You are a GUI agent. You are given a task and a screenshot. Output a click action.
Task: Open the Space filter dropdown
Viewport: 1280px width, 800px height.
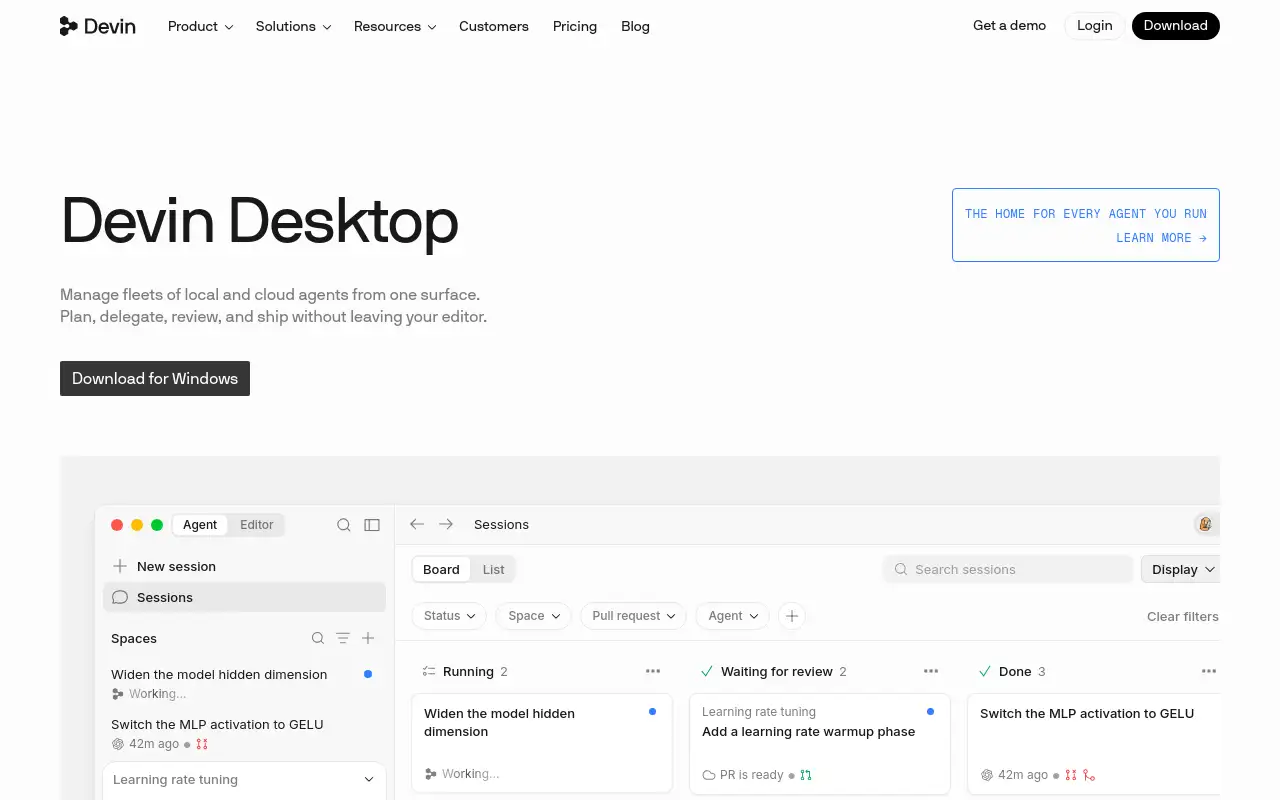pyautogui.click(x=533, y=616)
